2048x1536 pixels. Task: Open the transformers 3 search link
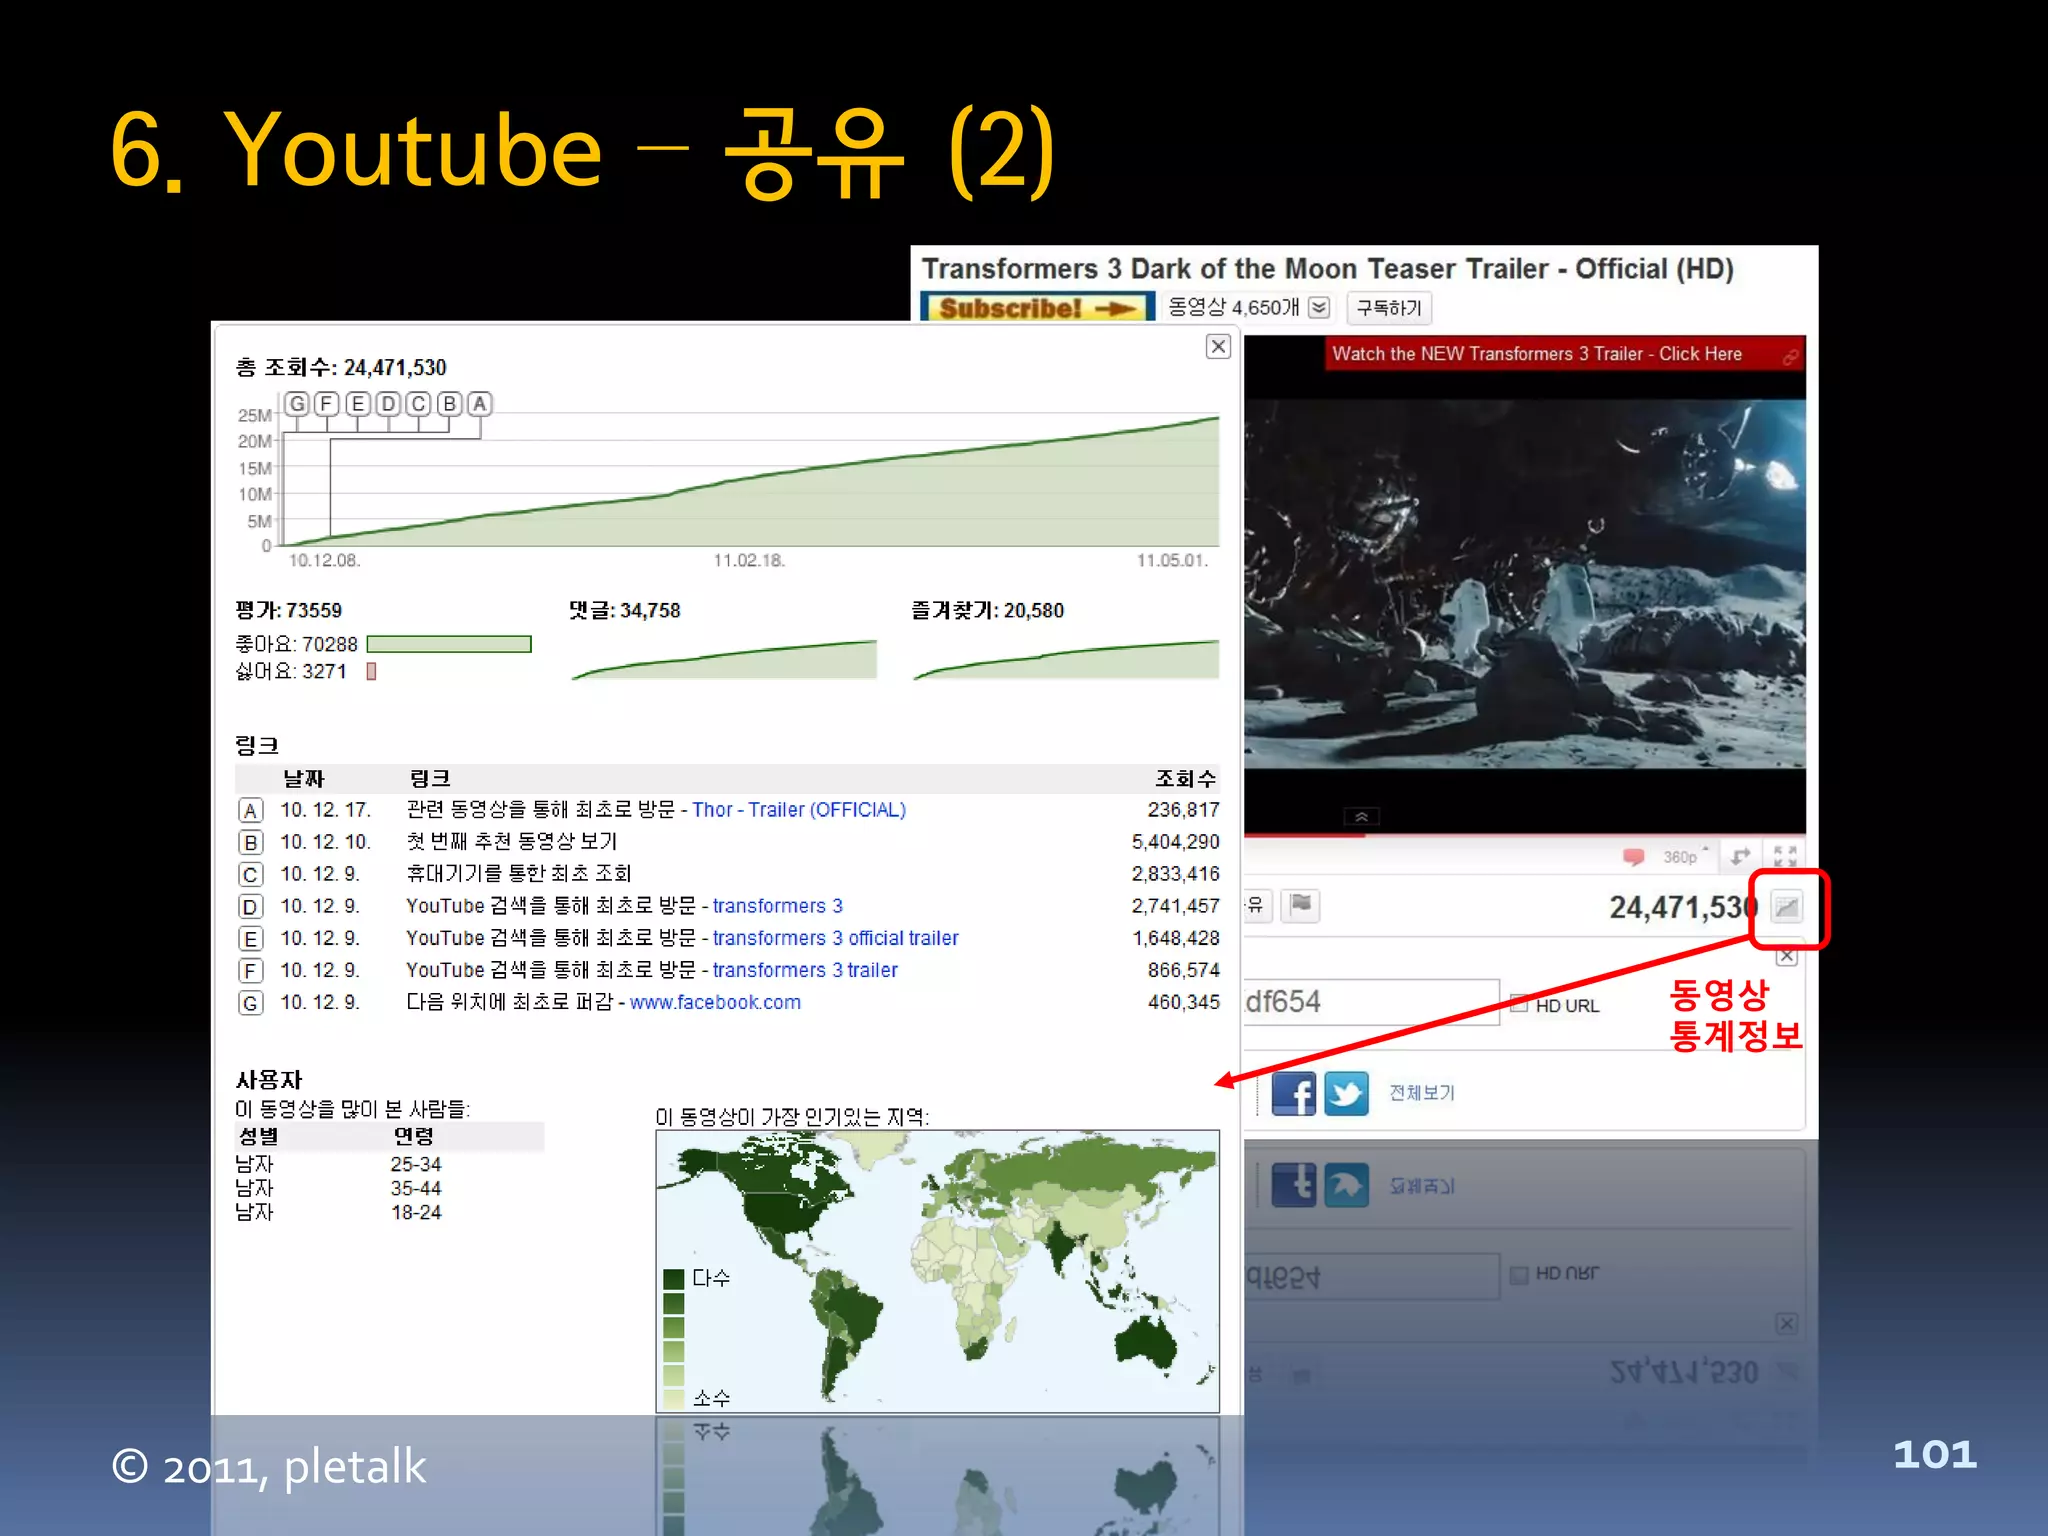(x=777, y=906)
